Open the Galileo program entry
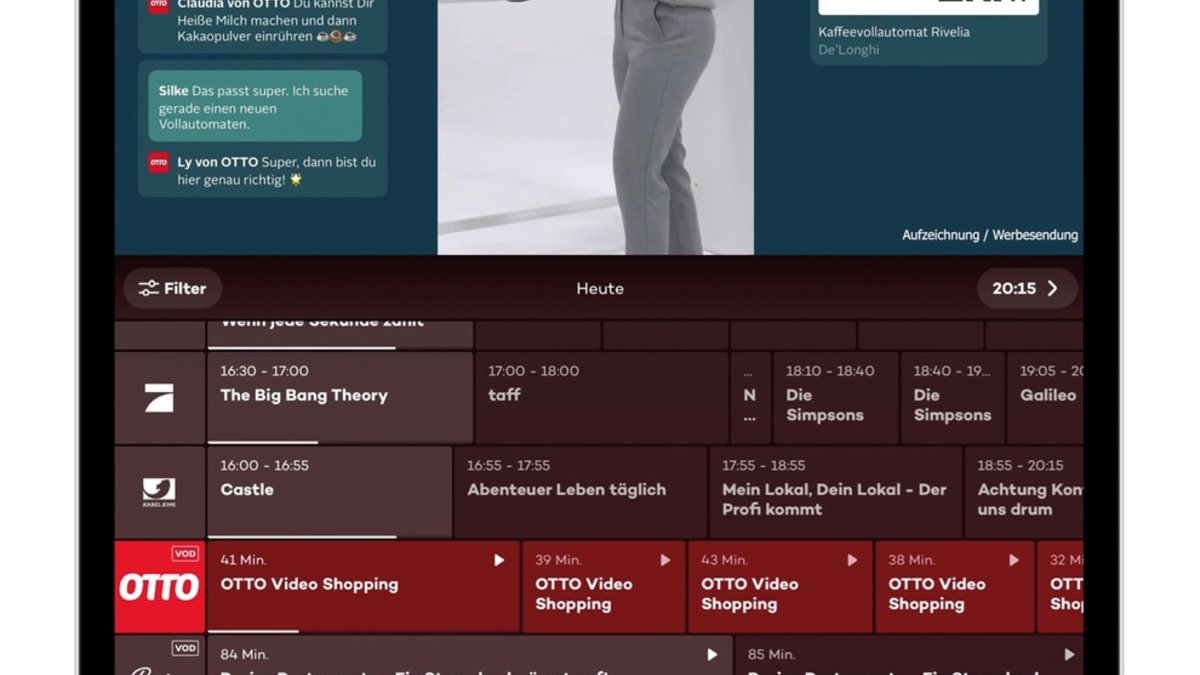This screenshot has height=675, width=1200. [1044, 396]
